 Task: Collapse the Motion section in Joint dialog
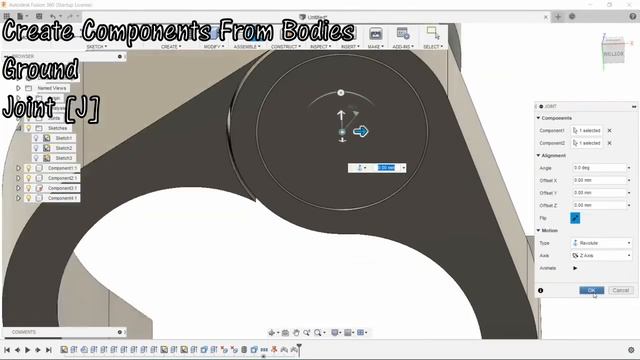[538, 231]
